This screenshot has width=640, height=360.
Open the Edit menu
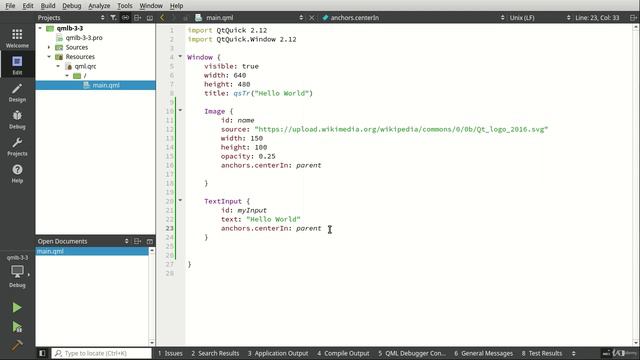tap(28, 6)
